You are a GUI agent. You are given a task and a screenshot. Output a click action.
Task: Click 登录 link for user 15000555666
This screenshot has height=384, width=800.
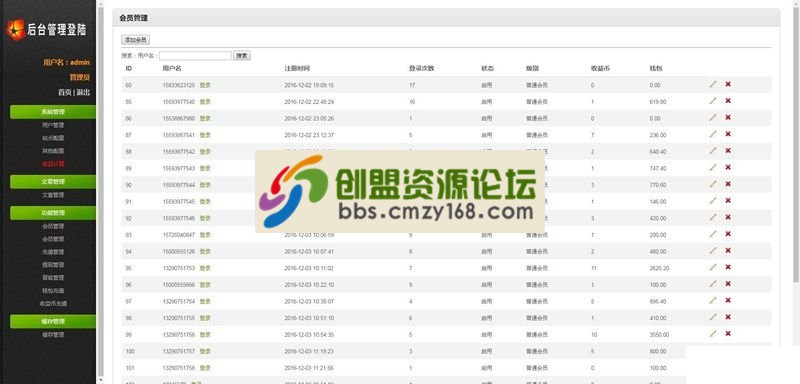[205, 285]
